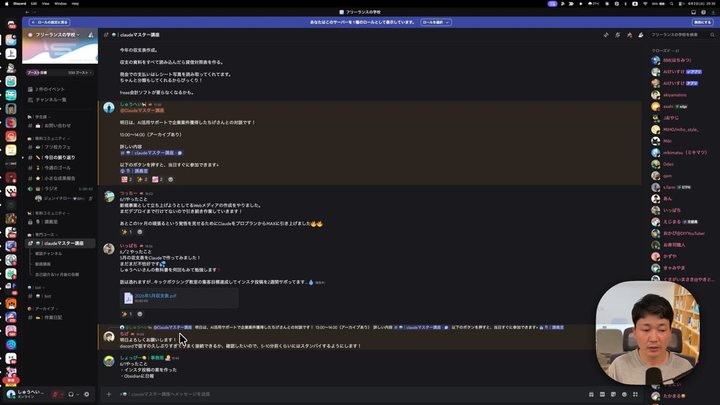
Task: Open member 'いっぱち' in member list
Action: [x=672, y=210]
